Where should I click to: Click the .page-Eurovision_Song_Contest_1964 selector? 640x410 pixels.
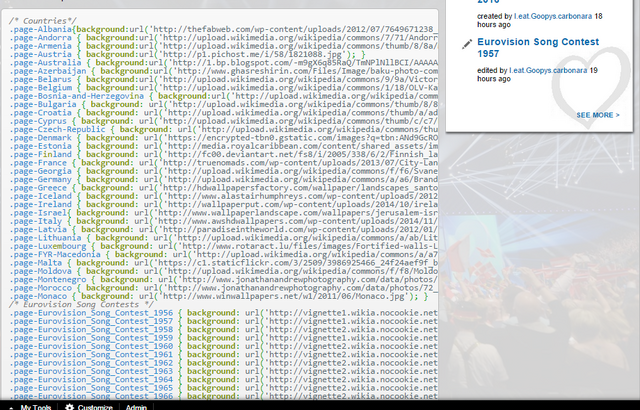91,380
